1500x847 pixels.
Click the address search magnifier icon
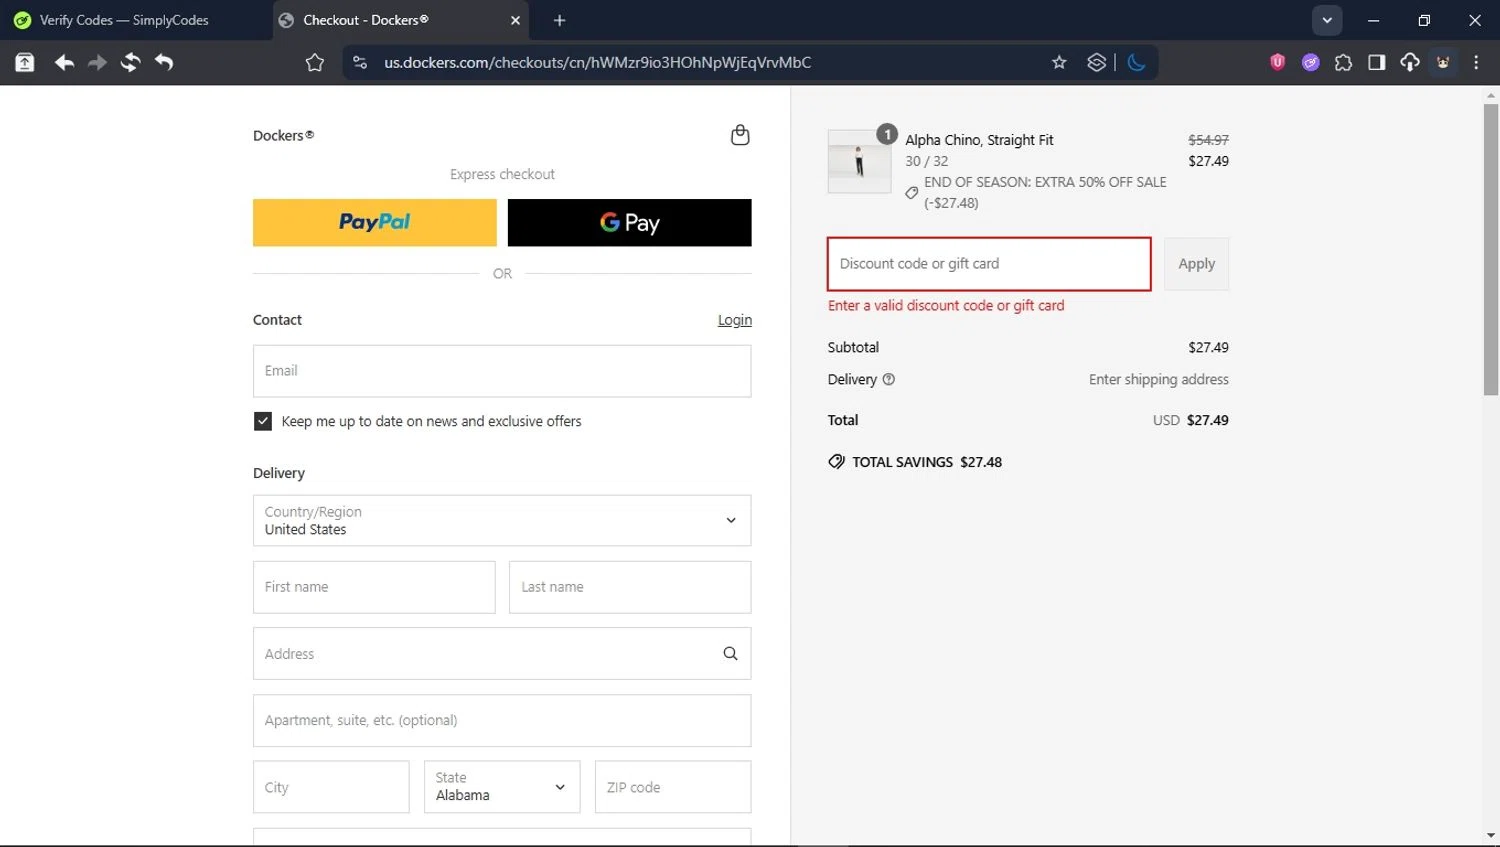click(x=730, y=653)
